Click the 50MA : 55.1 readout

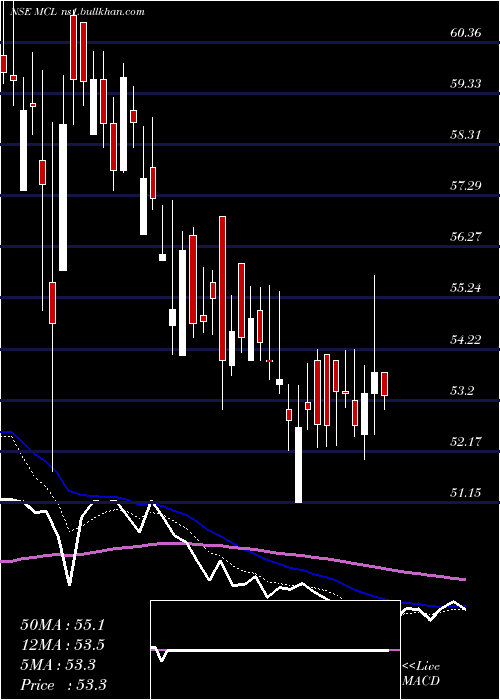[62, 625]
